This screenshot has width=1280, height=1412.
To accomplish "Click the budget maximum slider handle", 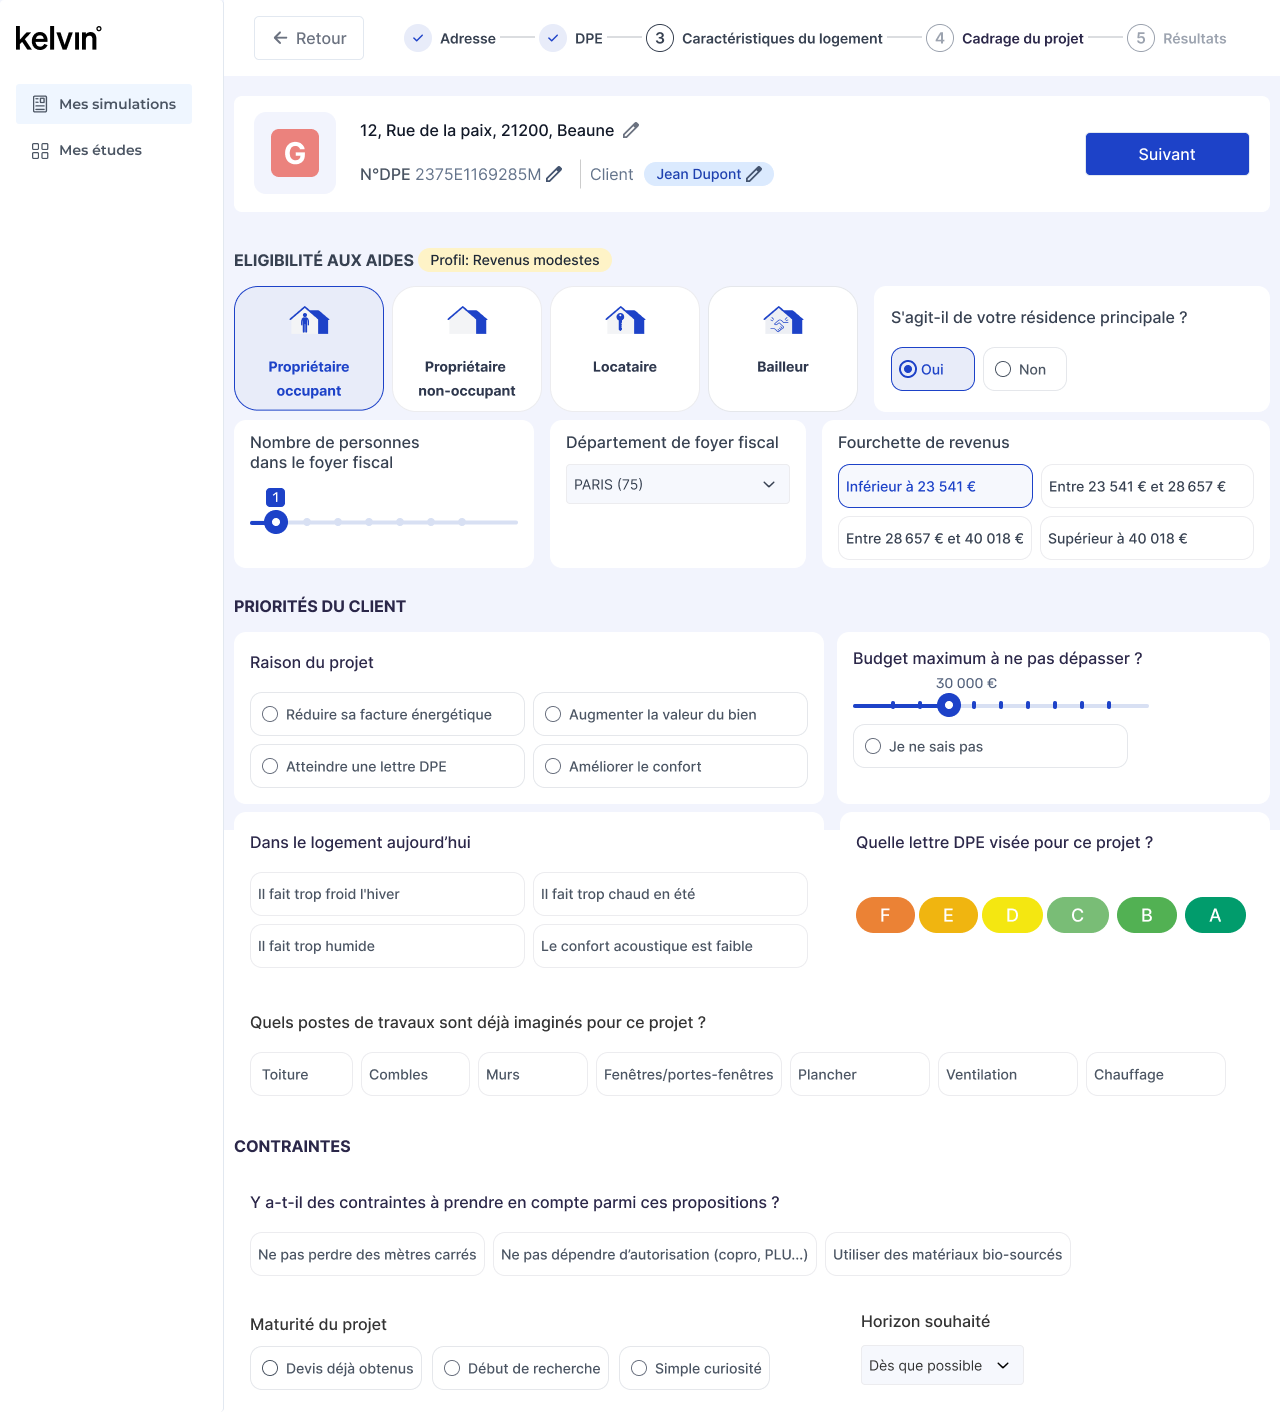I will 949,705.
